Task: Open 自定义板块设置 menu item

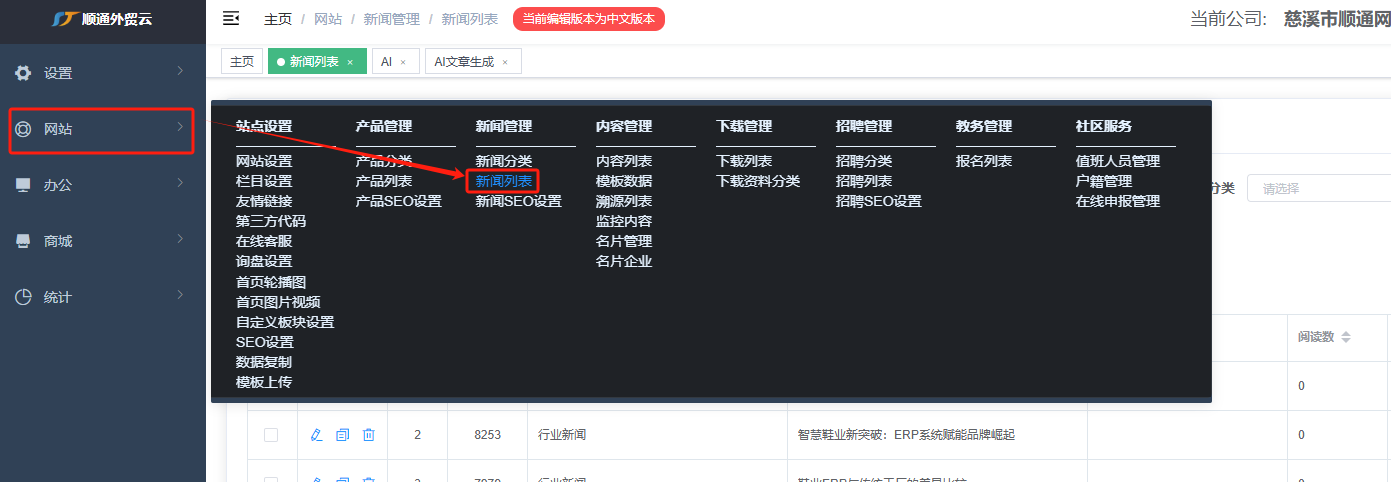Action: (x=285, y=322)
